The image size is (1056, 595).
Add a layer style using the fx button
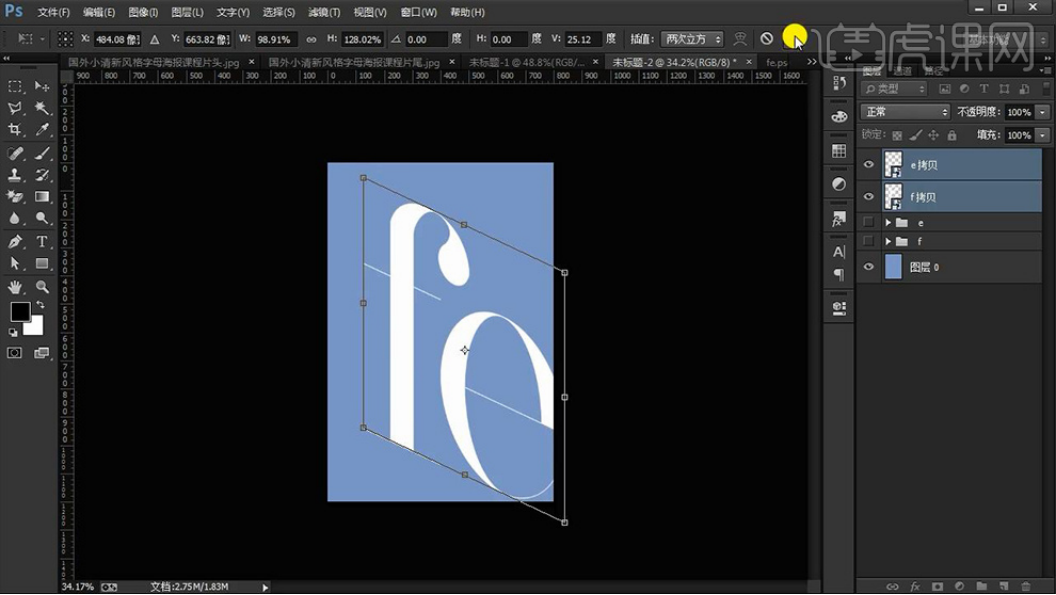[x=914, y=586]
